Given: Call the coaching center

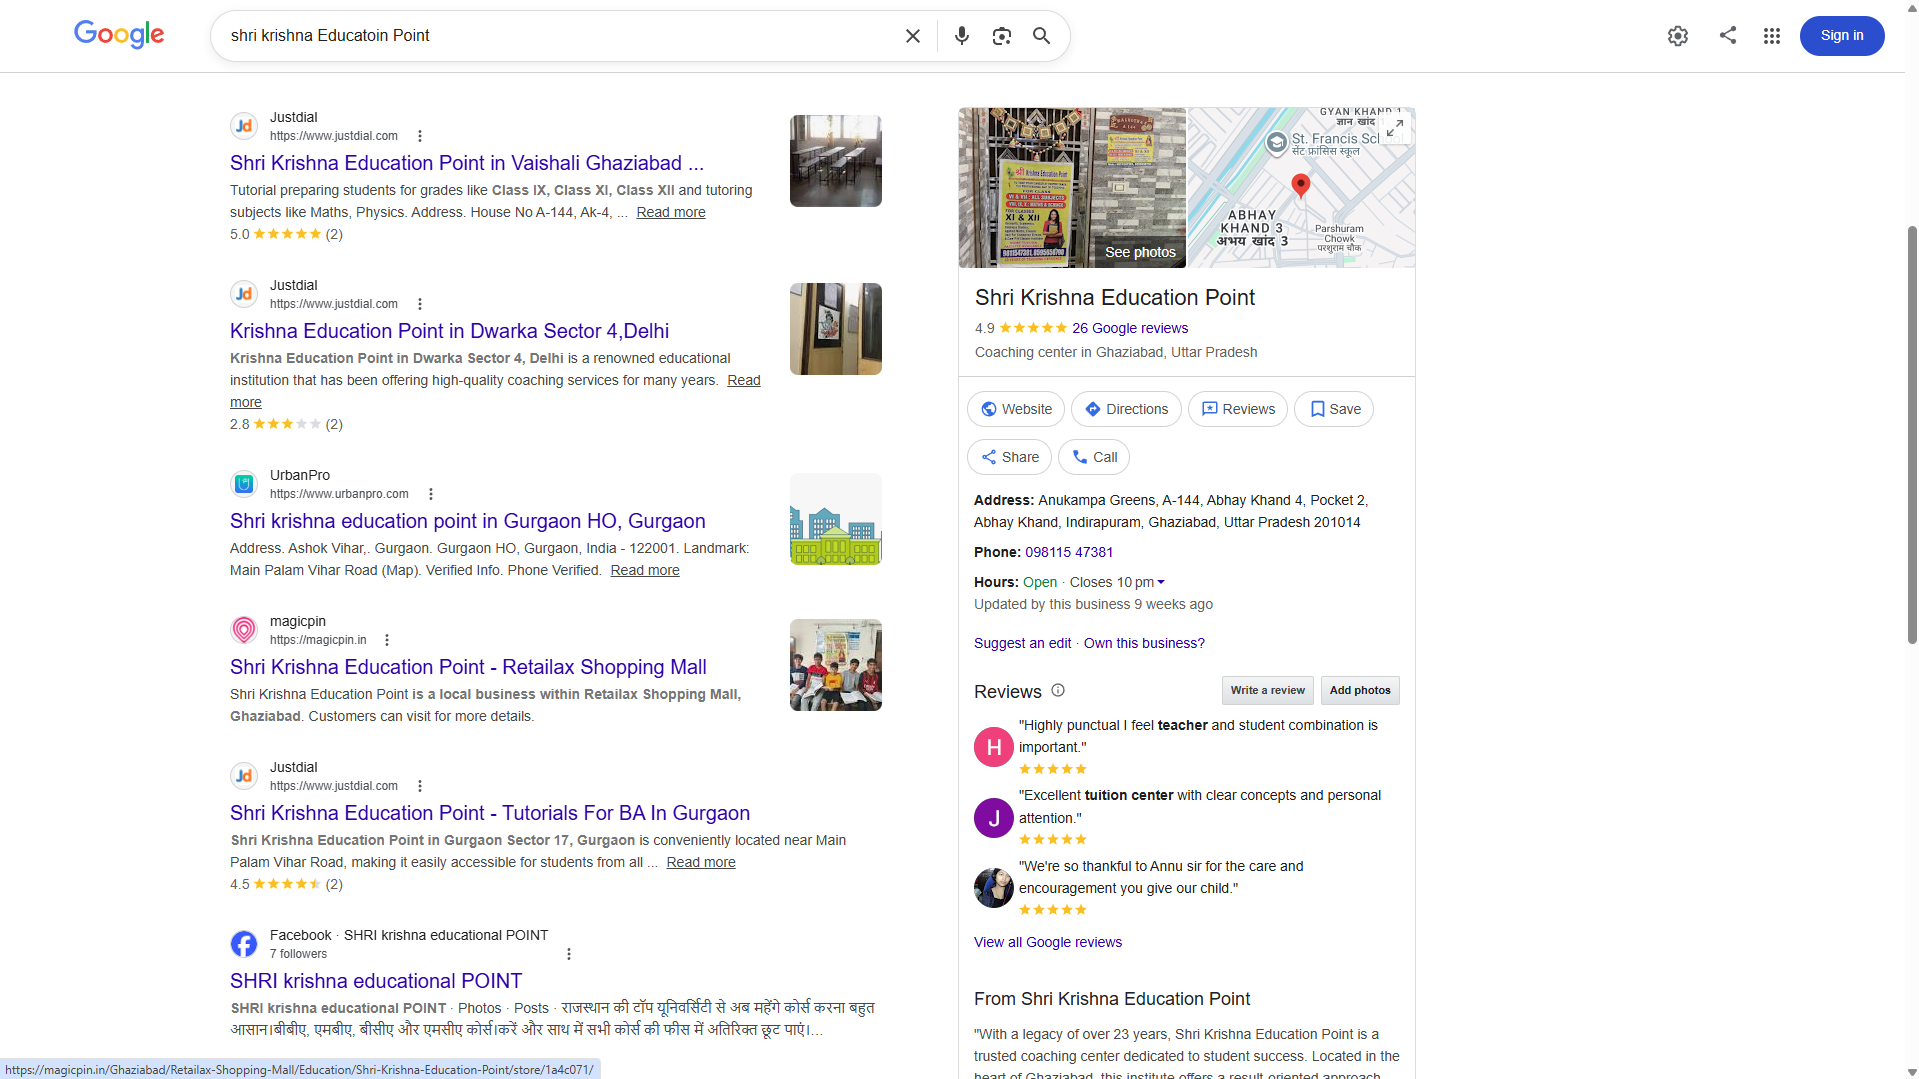Looking at the screenshot, I should pyautogui.click(x=1094, y=457).
